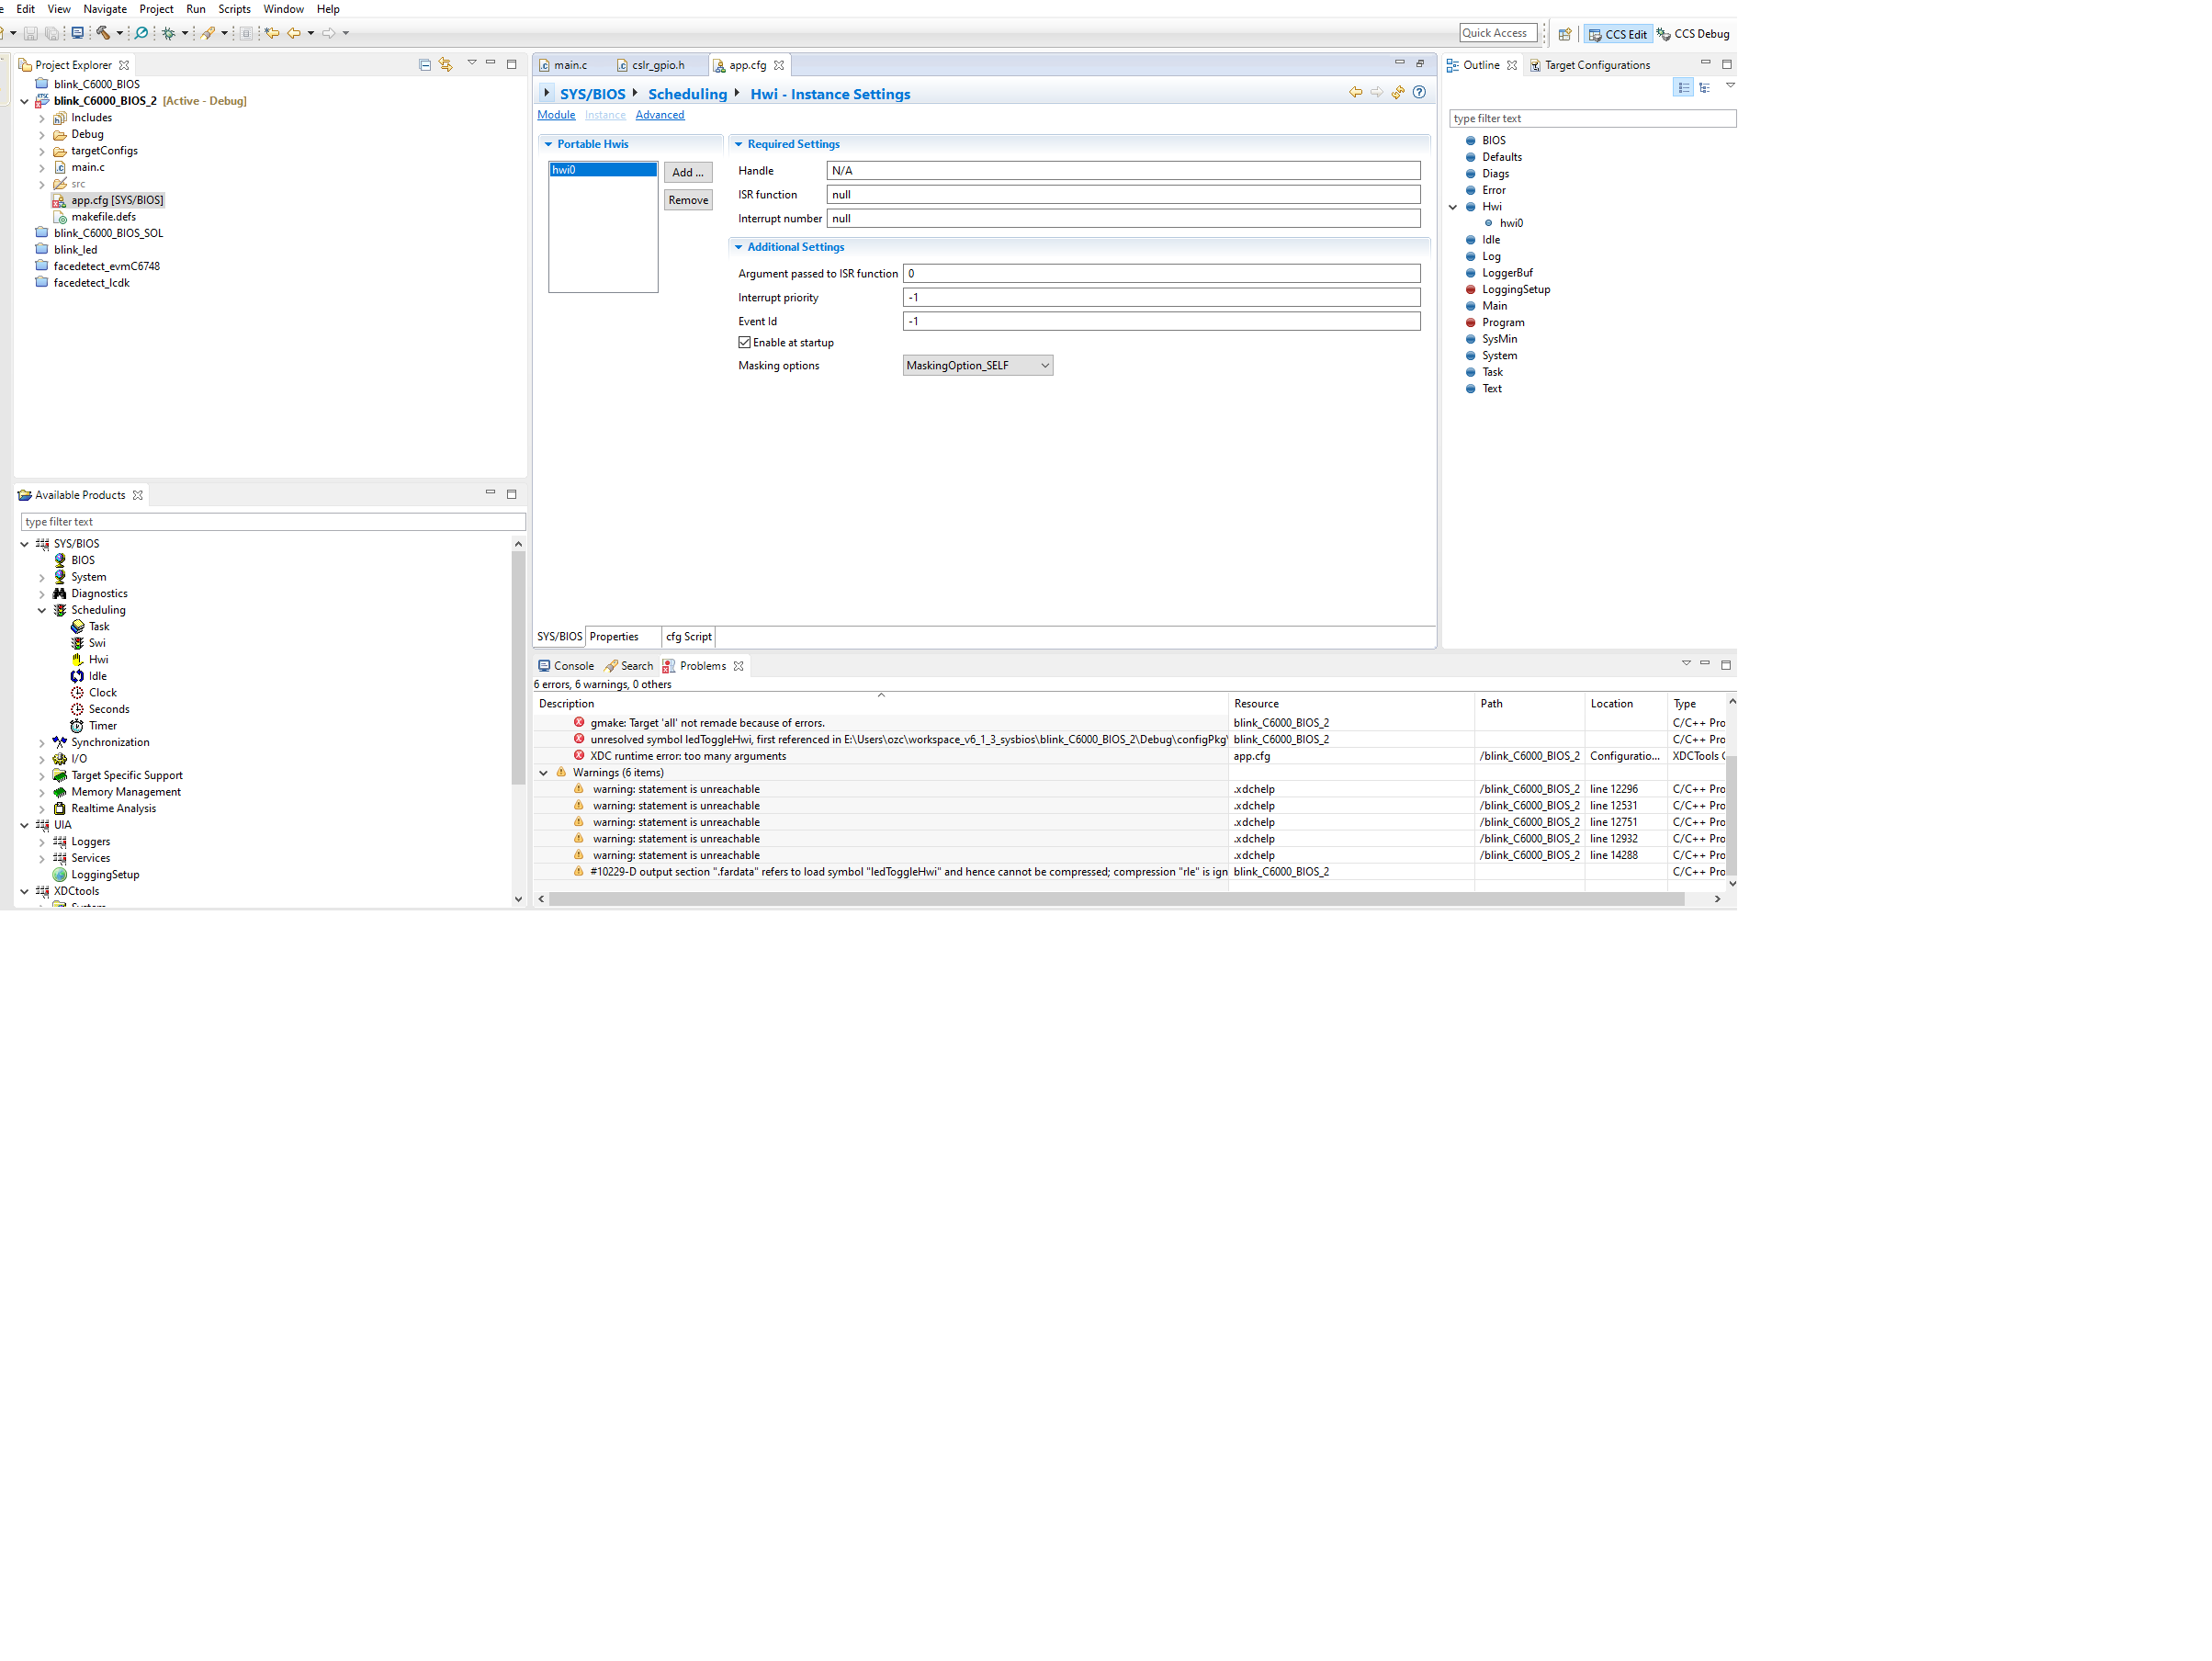Click the Debug bug icon
The height and width of the screenshot is (1661, 2212).
[168, 33]
